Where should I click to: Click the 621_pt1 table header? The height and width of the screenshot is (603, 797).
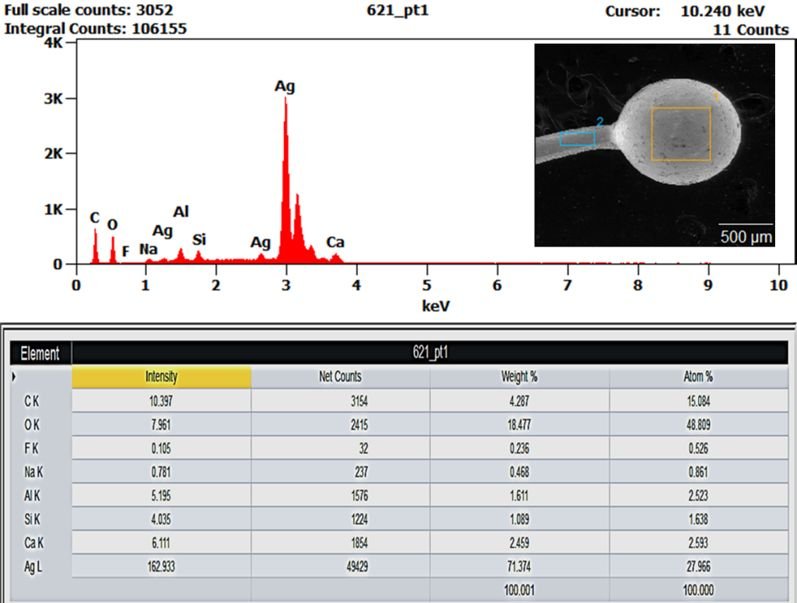coord(430,353)
